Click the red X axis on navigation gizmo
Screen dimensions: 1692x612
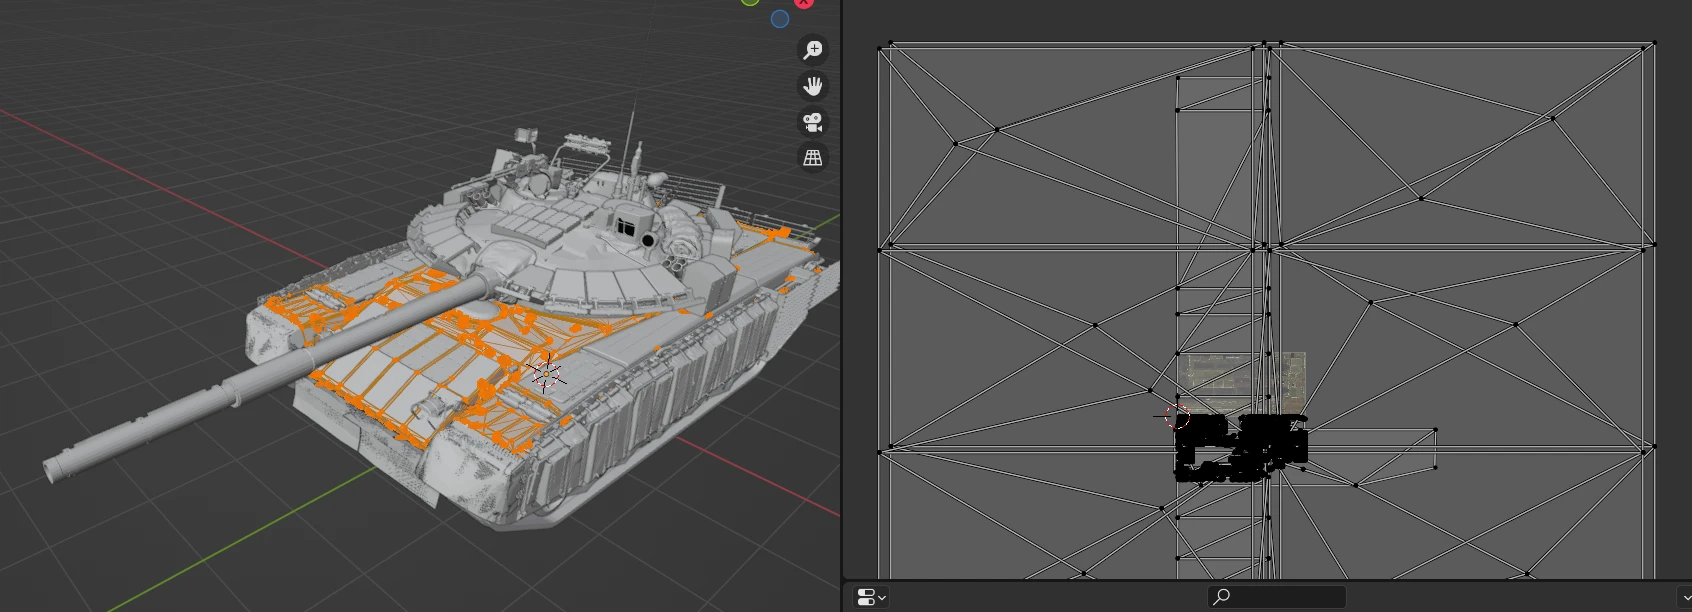coord(804,3)
